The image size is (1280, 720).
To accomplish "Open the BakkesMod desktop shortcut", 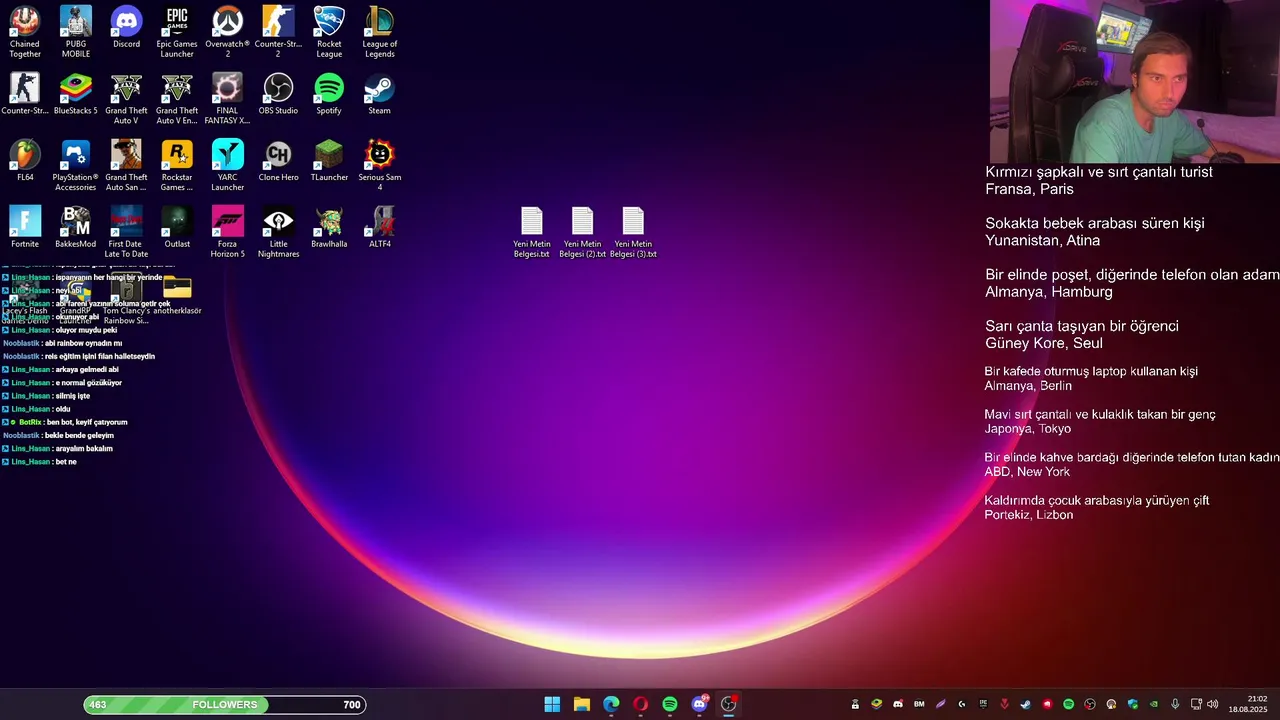I will click(x=76, y=227).
